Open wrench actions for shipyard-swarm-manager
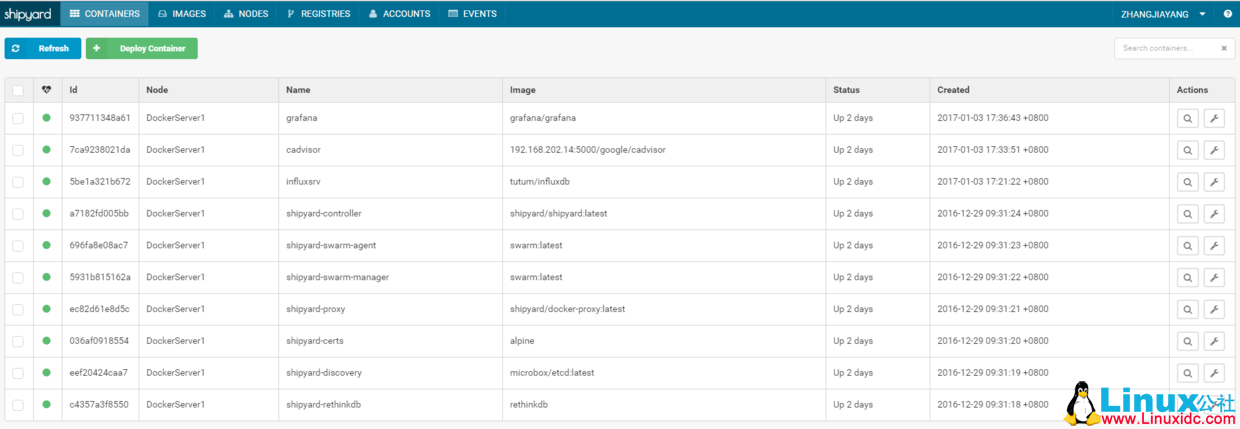The image size is (1240, 429). coord(1214,278)
